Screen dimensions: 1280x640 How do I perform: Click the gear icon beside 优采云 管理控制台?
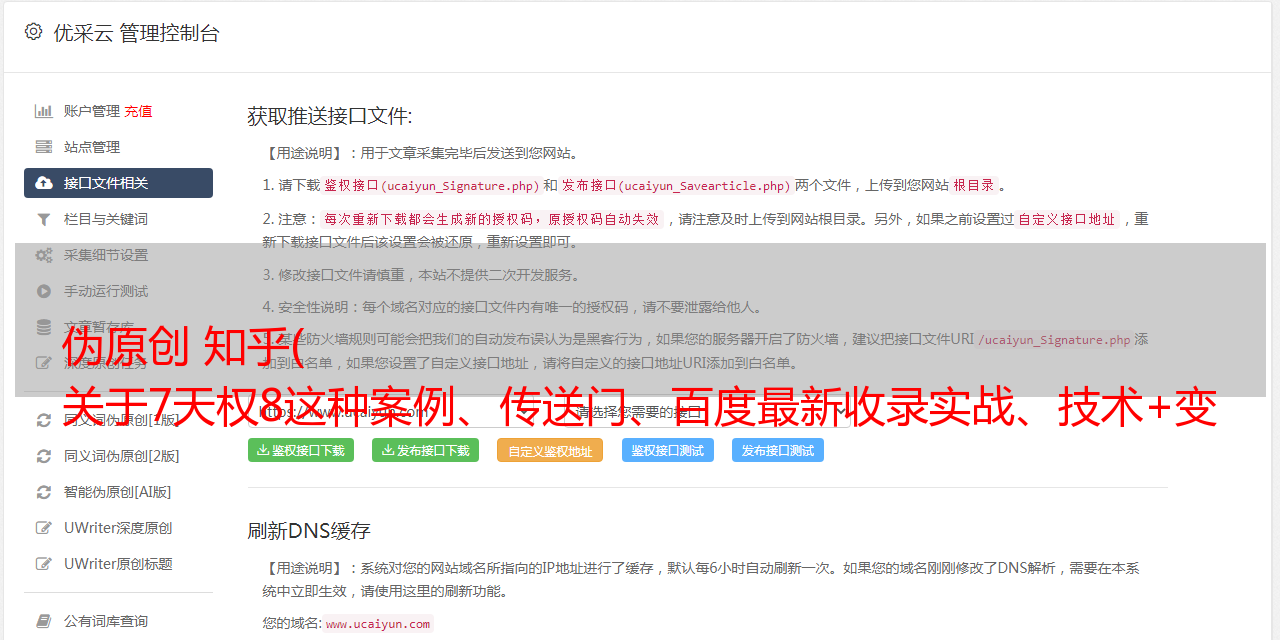coord(33,32)
